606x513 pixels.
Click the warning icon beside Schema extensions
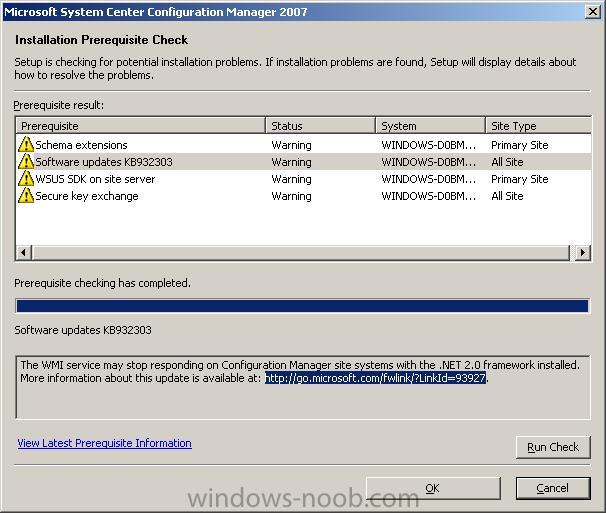[x=26, y=145]
